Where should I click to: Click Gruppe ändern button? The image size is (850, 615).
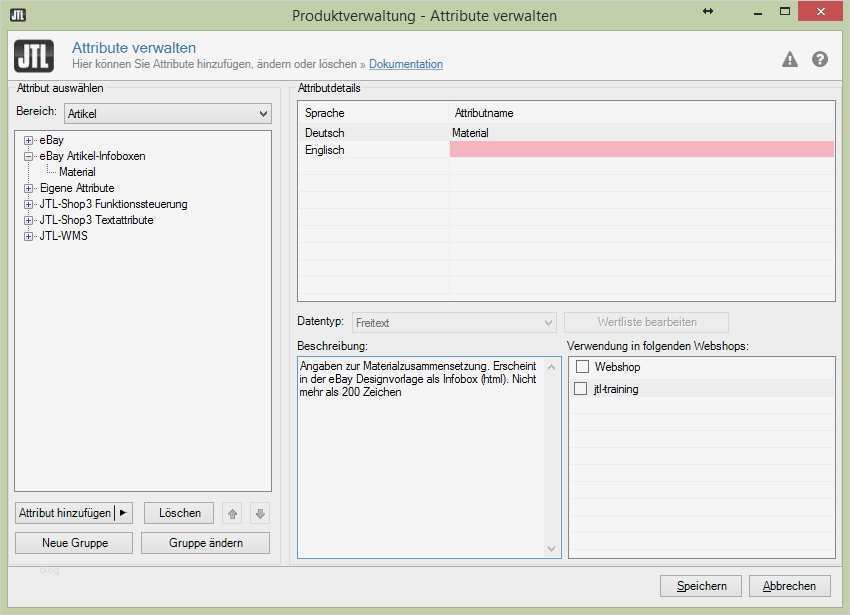point(205,542)
